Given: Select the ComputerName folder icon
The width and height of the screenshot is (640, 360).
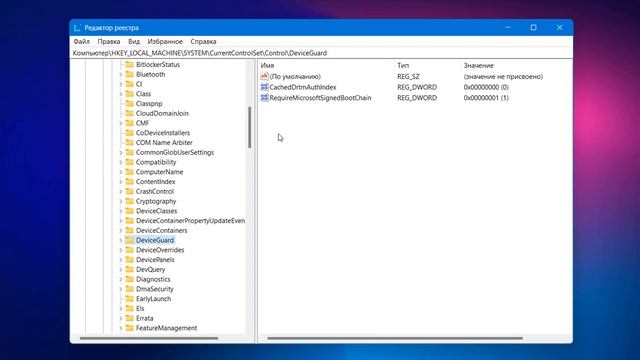Looking at the screenshot, I should click(130, 172).
